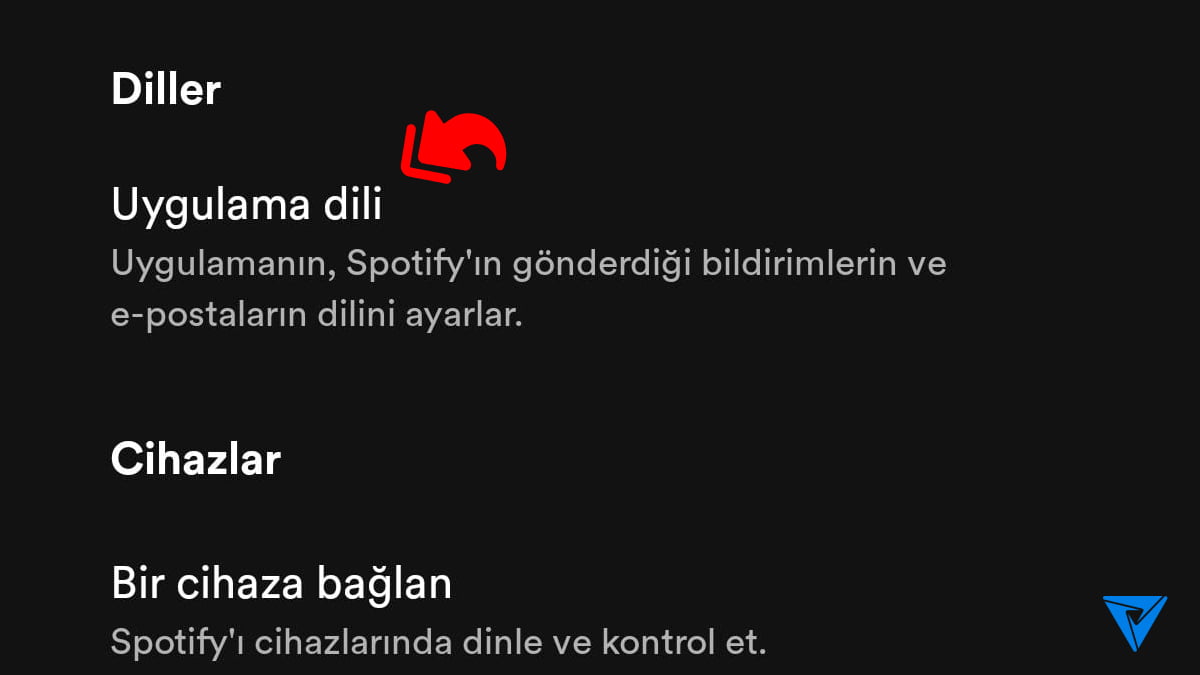1200x675 pixels.
Task: Click the blue triangular logo watermark
Action: 1134,623
